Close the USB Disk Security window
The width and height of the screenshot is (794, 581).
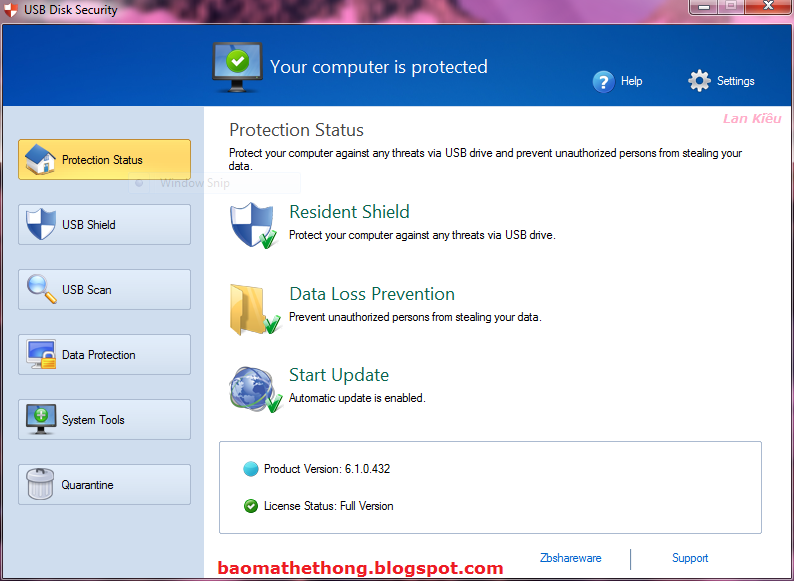768,7
